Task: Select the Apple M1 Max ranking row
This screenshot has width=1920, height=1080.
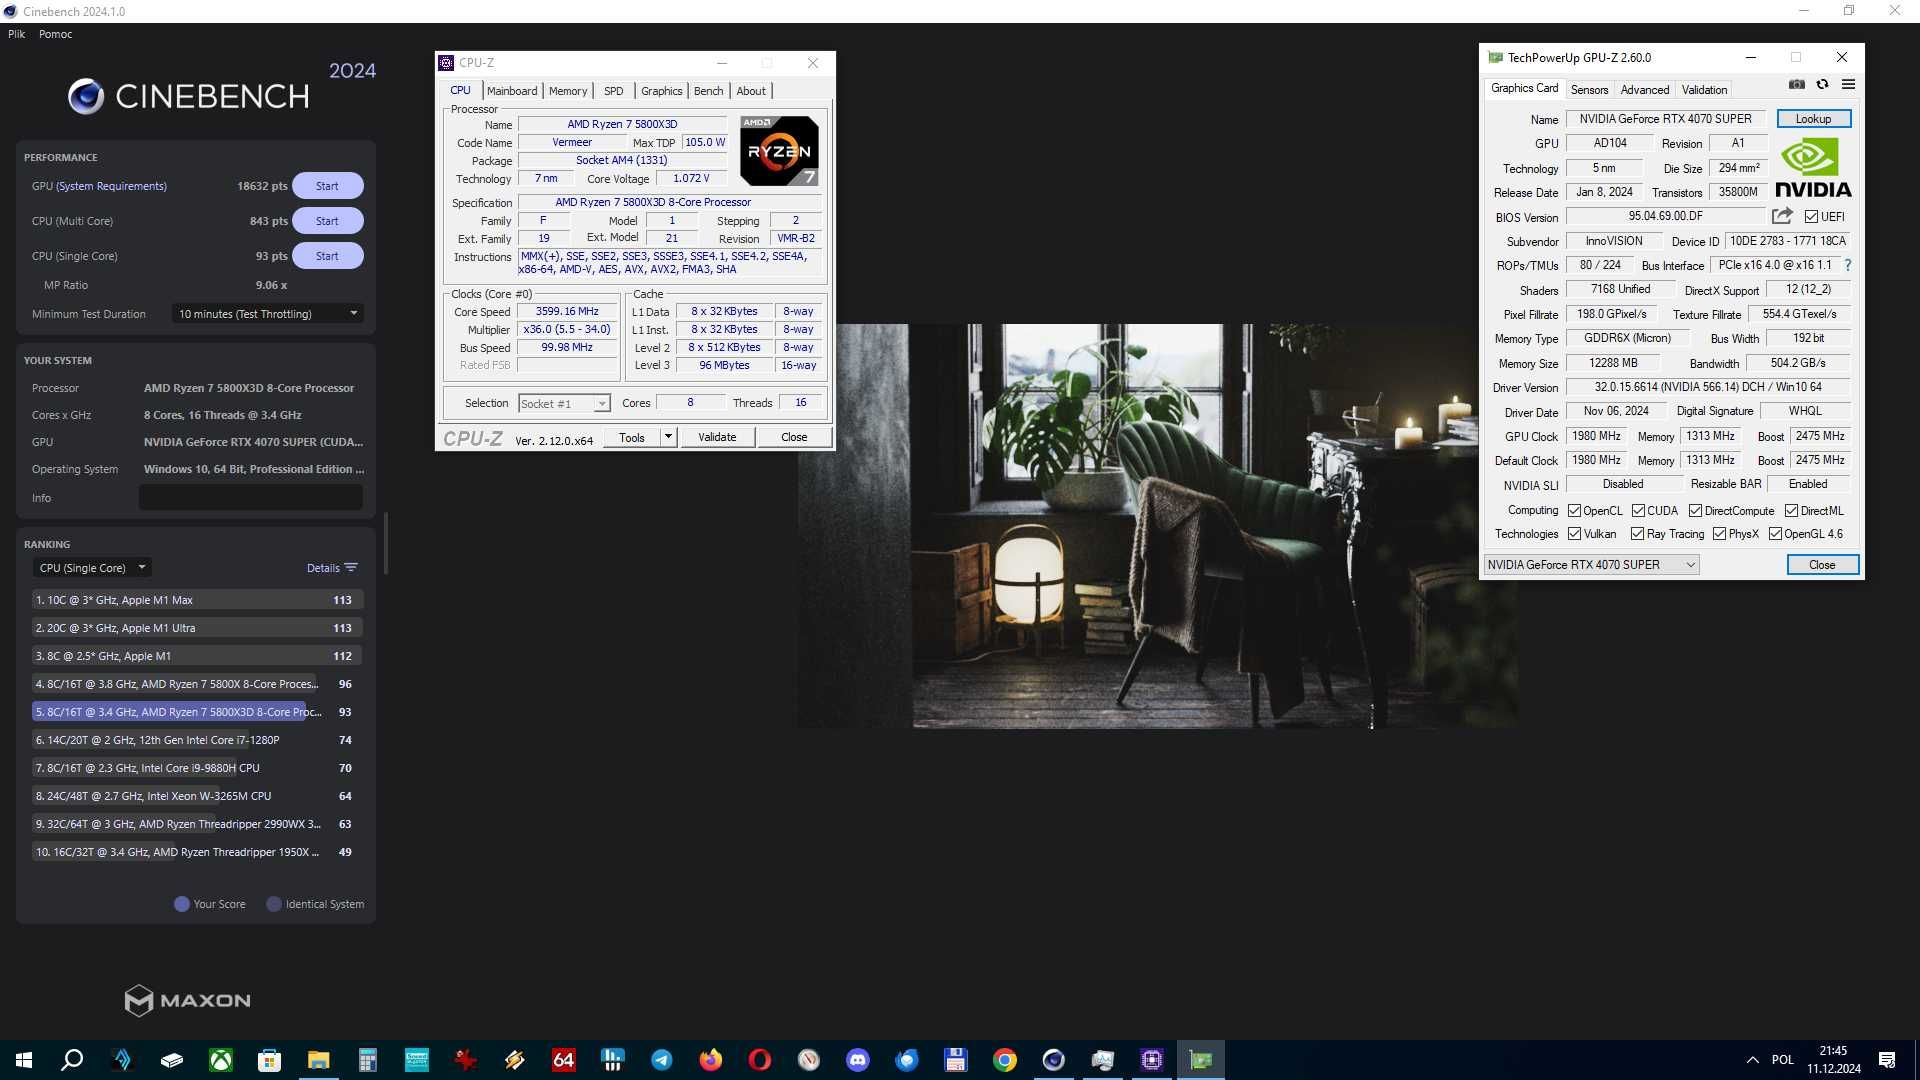Action: (x=197, y=600)
